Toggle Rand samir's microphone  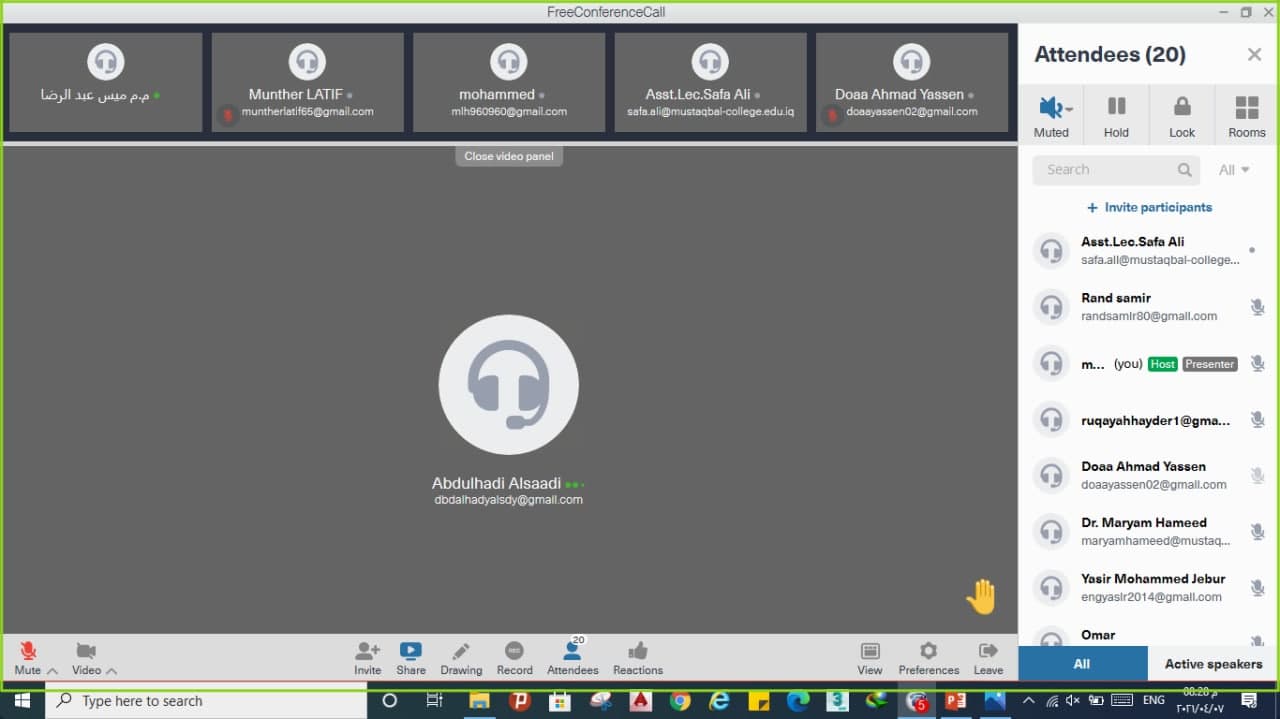coord(1257,306)
